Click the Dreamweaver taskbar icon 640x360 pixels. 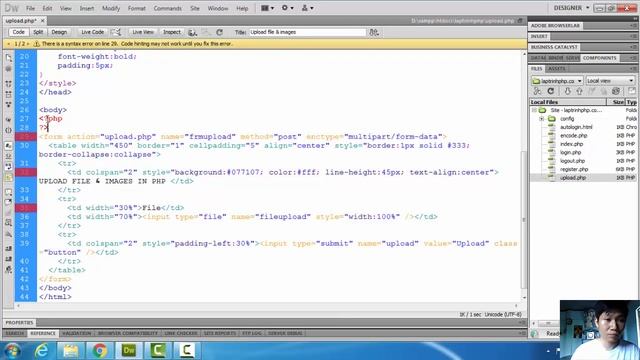(129, 351)
